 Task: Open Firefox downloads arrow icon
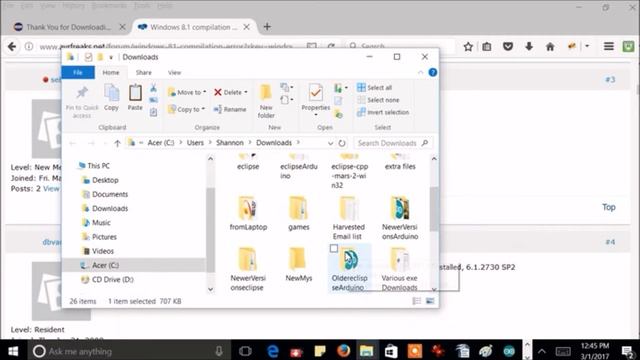point(529,47)
